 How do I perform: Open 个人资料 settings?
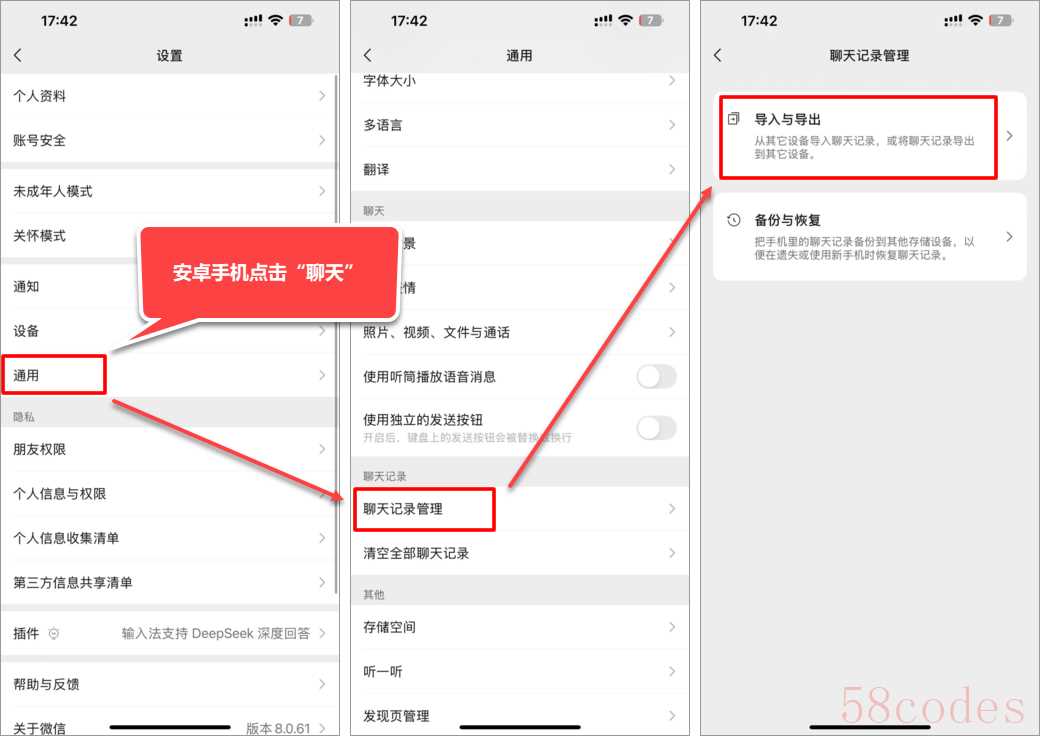[x=169, y=95]
